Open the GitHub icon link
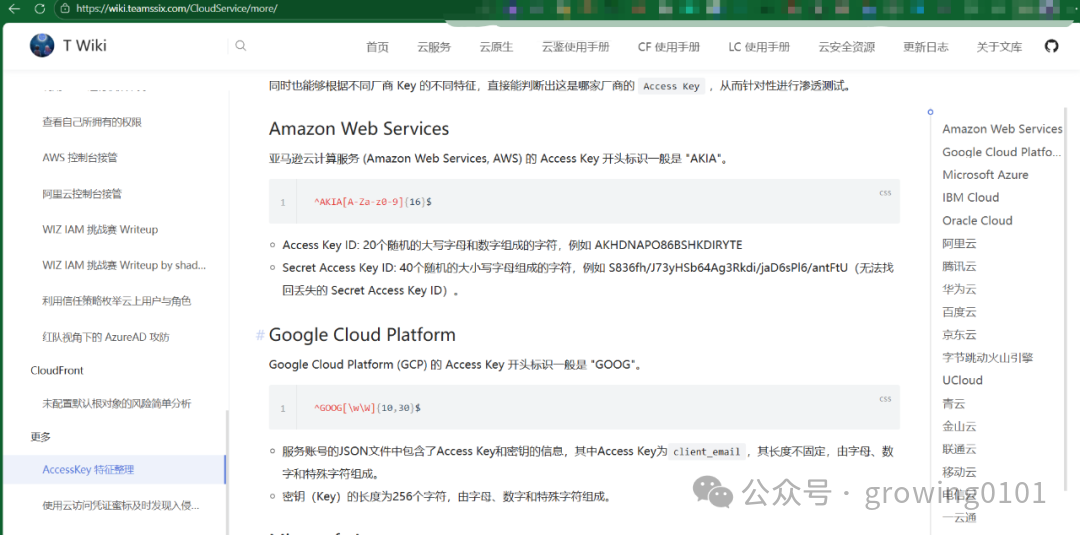The image size is (1080, 535). point(1051,46)
